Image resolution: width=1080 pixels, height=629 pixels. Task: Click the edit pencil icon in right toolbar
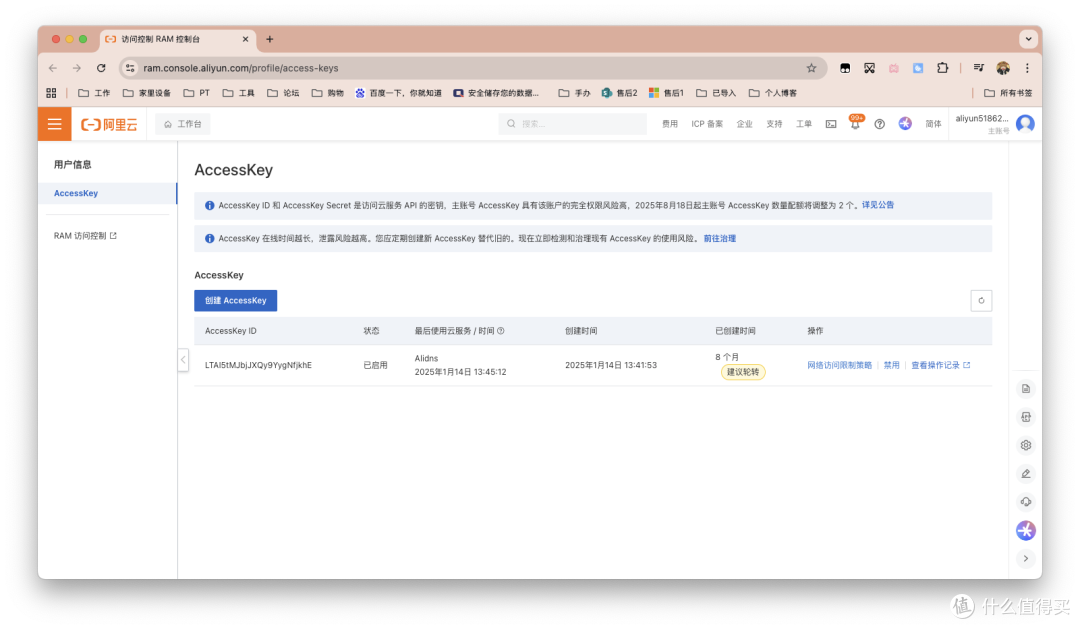1026,473
